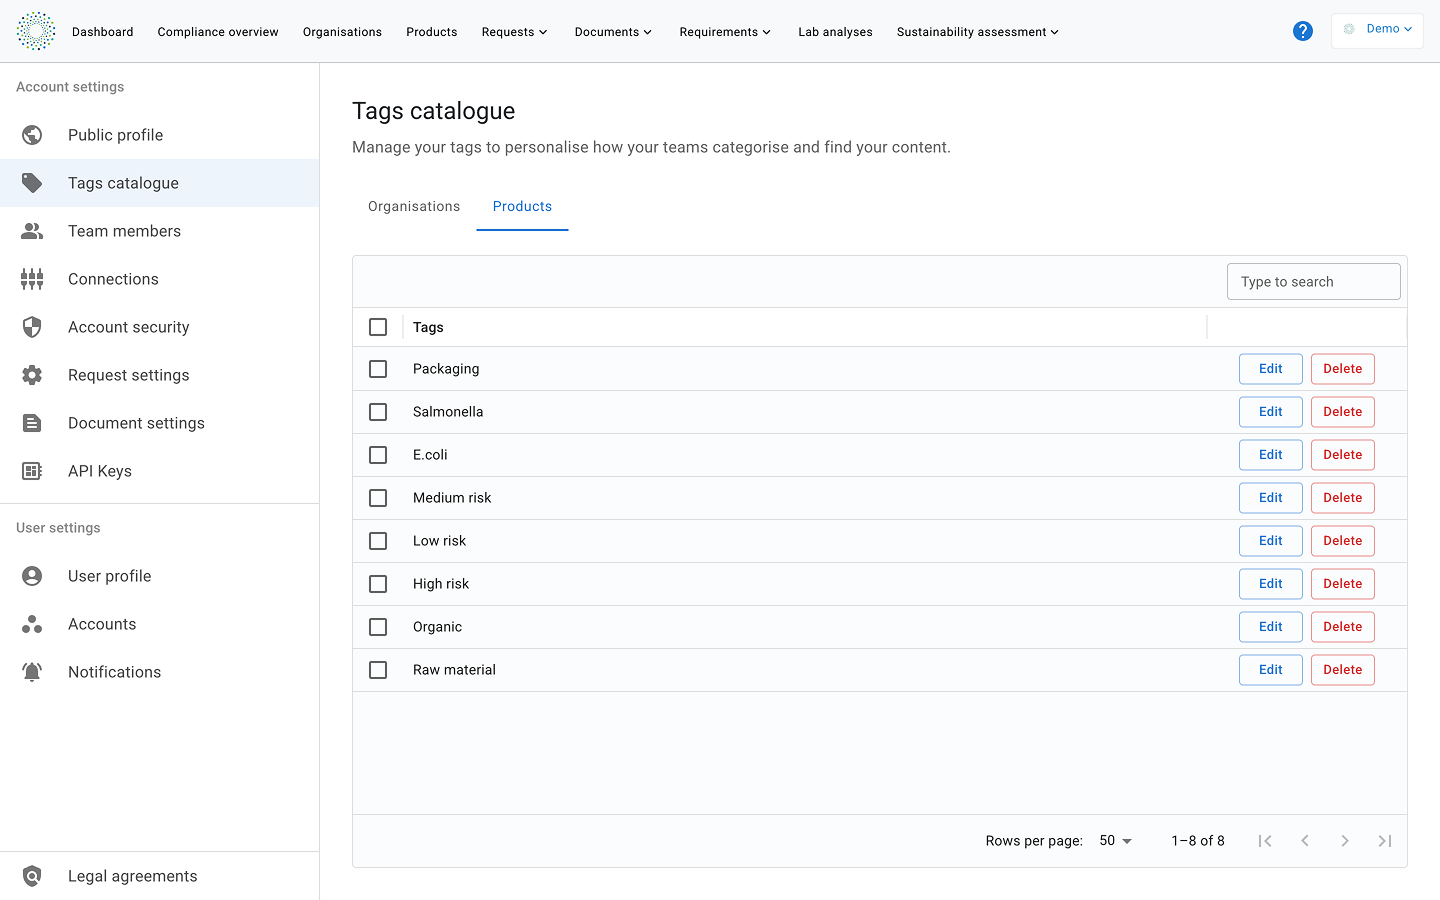The height and width of the screenshot is (900, 1440).
Task: Open Notifications settings
Action: [160, 672]
